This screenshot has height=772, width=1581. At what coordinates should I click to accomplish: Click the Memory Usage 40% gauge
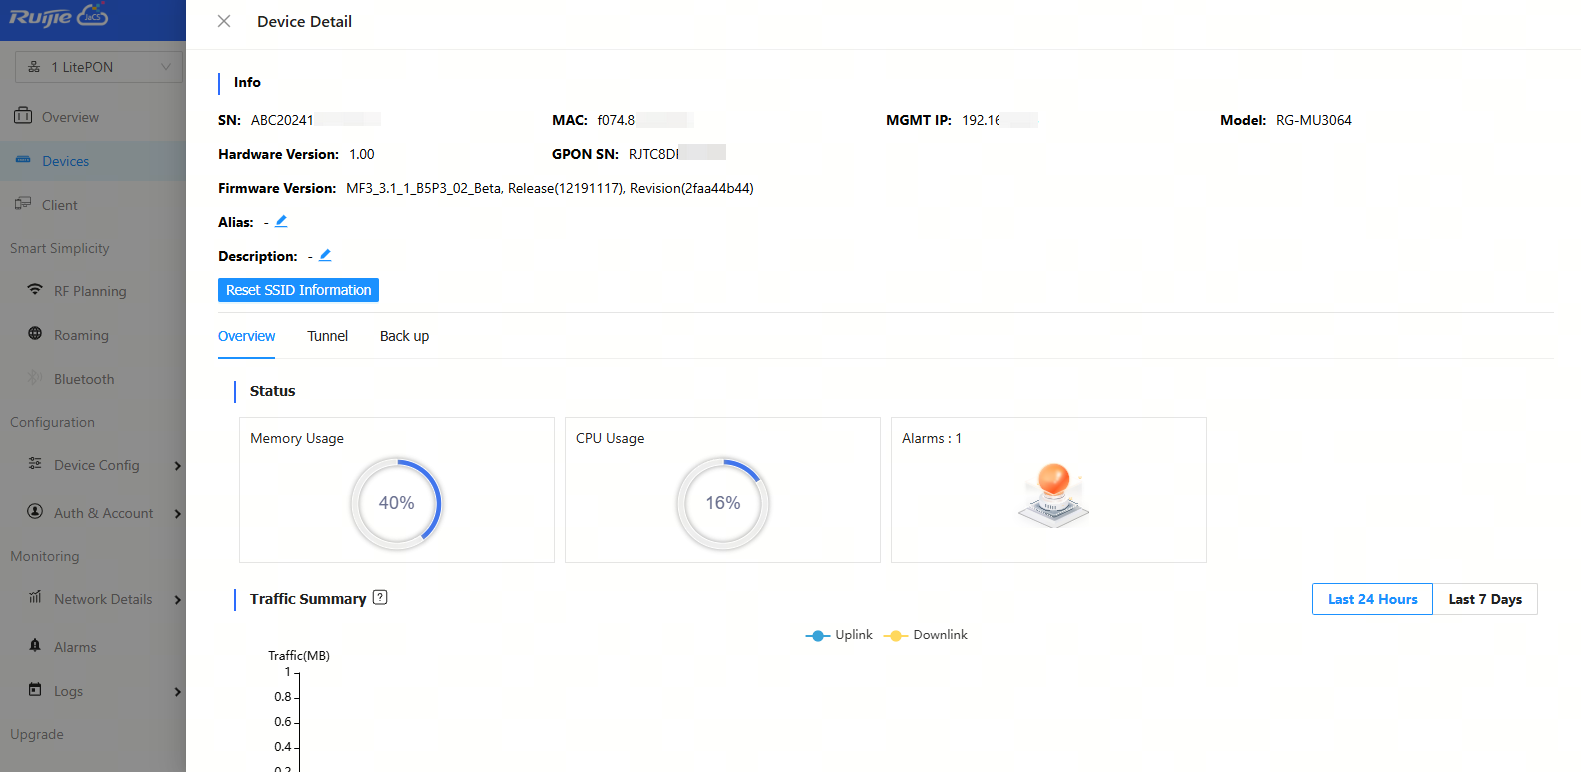coord(396,503)
